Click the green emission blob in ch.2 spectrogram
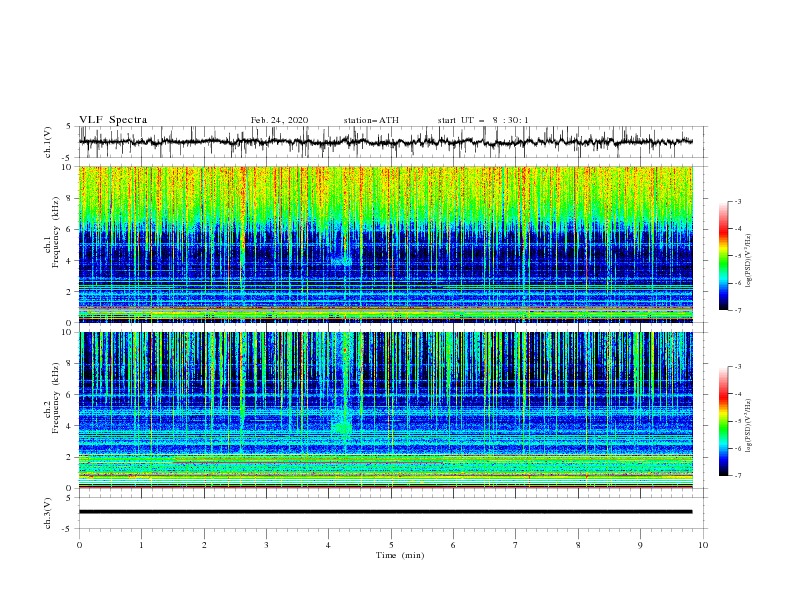The image size is (792, 612). [x=343, y=427]
